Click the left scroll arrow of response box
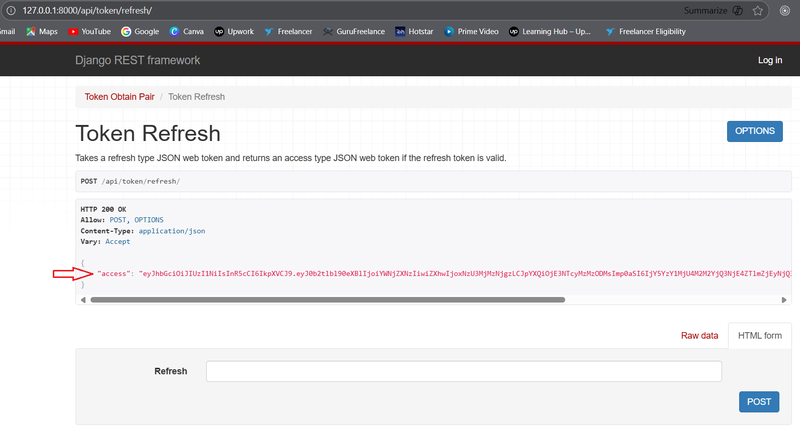 click(83, 300)
